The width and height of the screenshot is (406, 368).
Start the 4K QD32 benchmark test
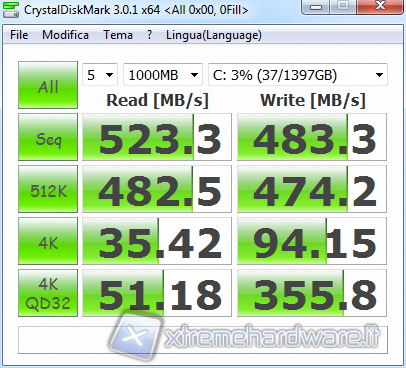pos(48,293)
